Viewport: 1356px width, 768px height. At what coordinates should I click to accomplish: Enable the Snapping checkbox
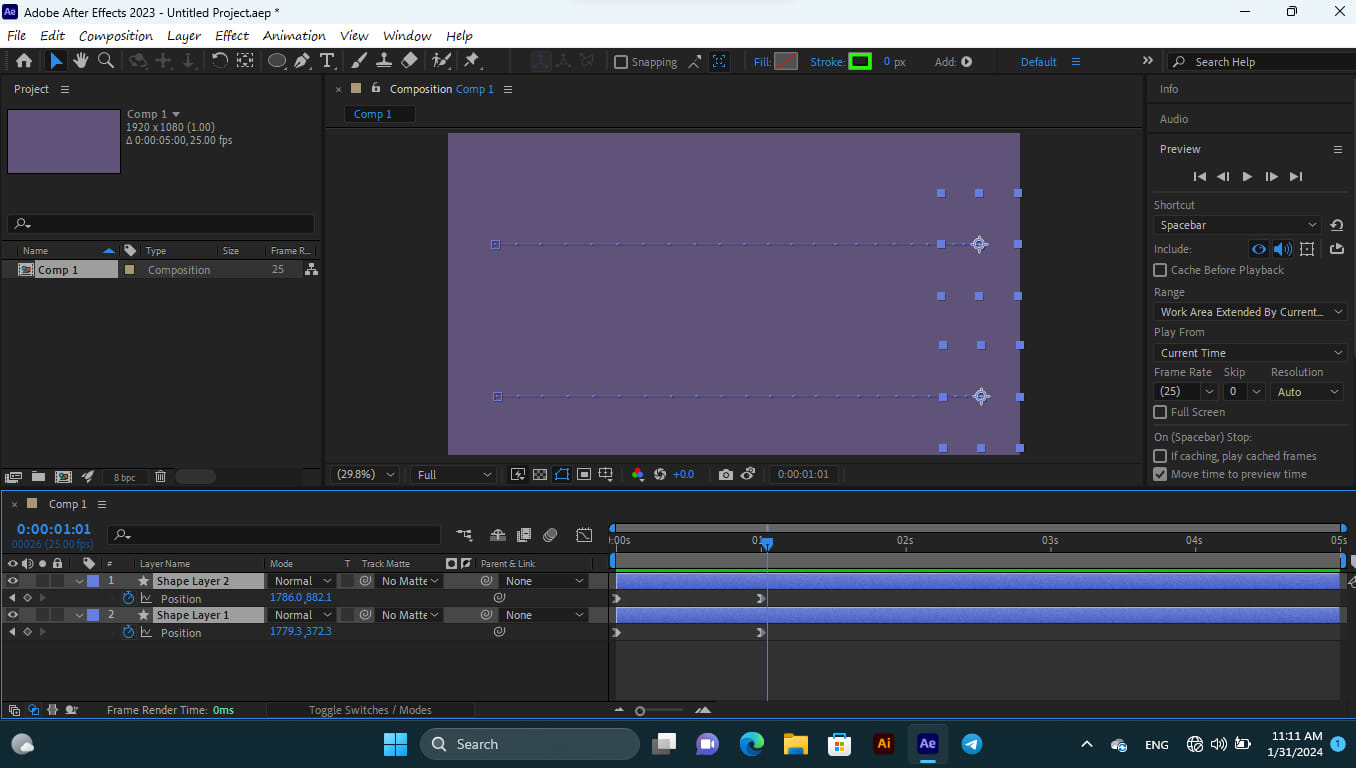coord(621,62)
